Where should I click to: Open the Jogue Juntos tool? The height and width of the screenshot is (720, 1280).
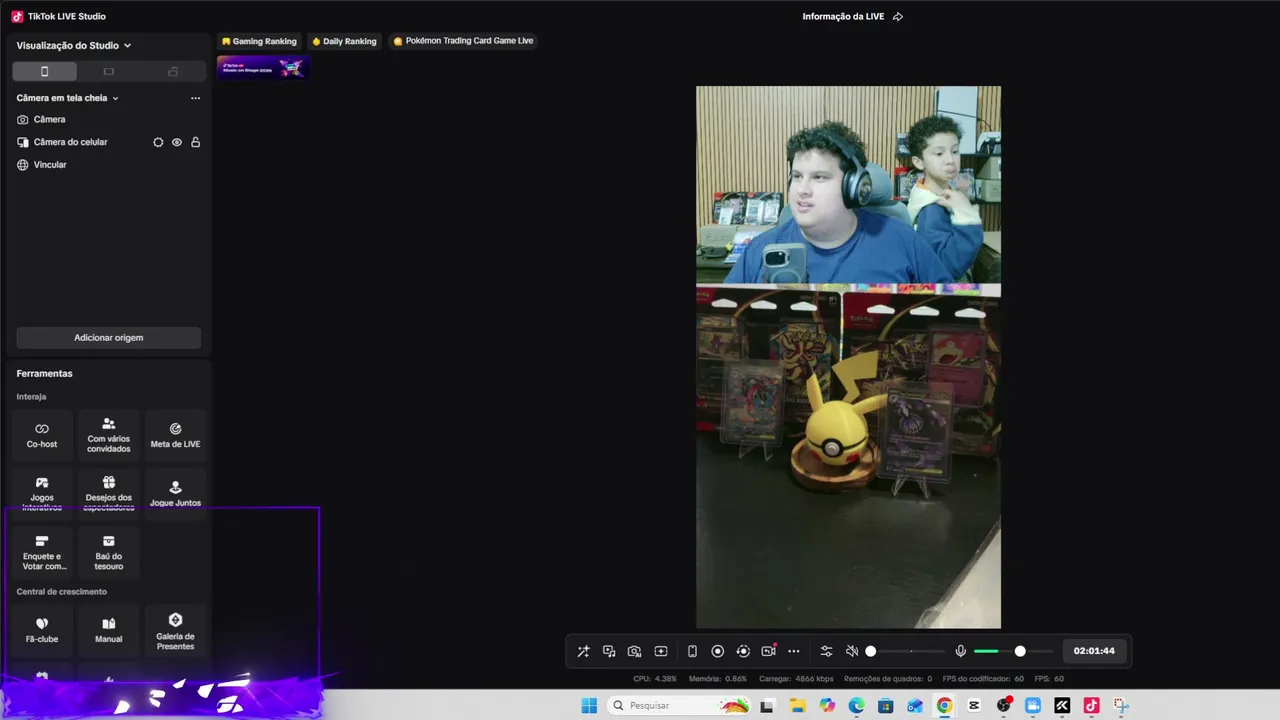[x=175, y=494]
